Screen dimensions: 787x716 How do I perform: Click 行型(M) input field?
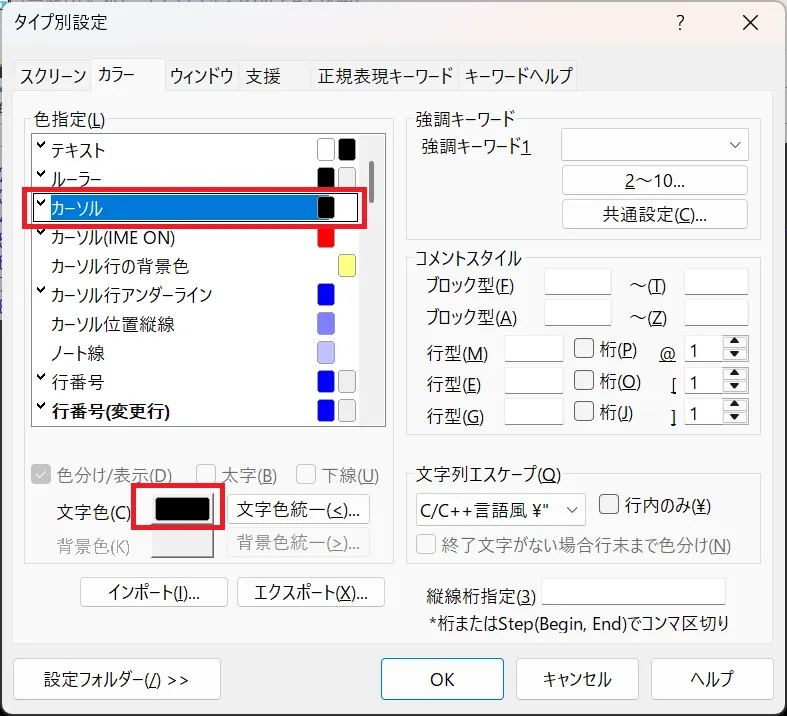click(534, 349)
